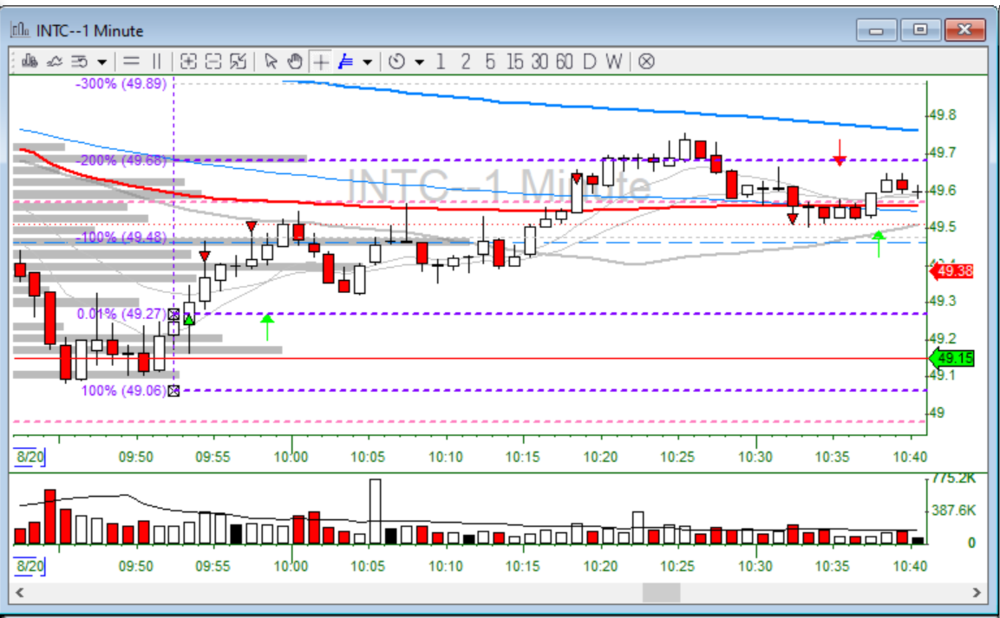The height and width of the screenshot is (618, 1000).
Task: Open the indicators wave icon
Action: (54, 61)
